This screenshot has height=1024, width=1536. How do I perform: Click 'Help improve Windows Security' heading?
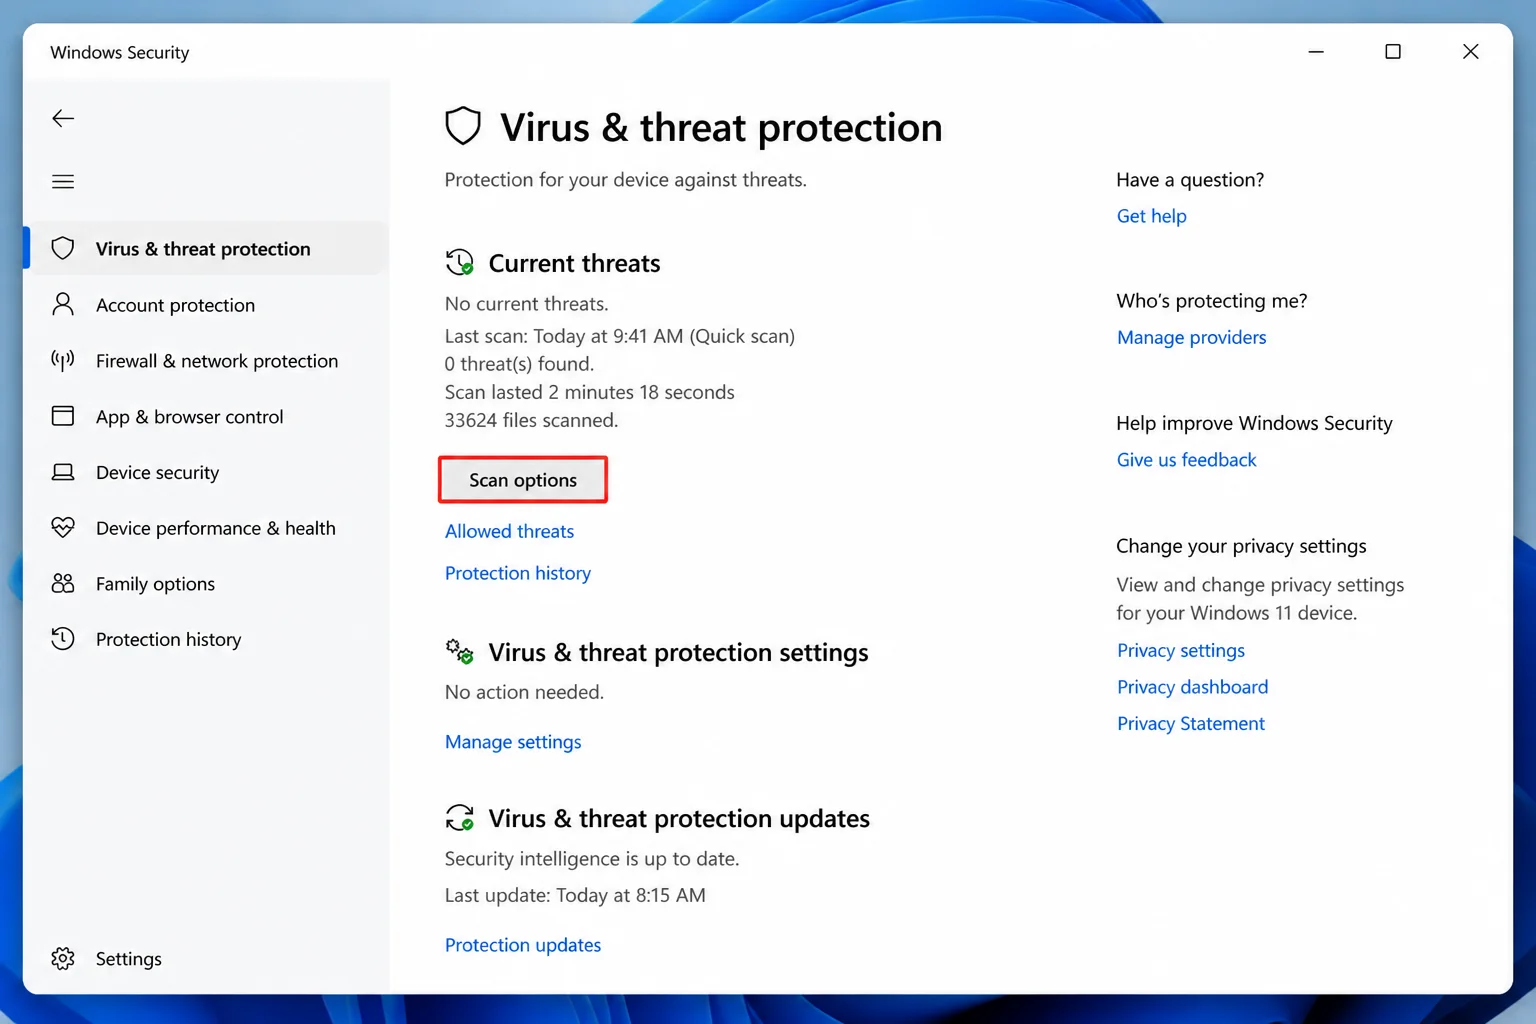[x=1254, y=423]
